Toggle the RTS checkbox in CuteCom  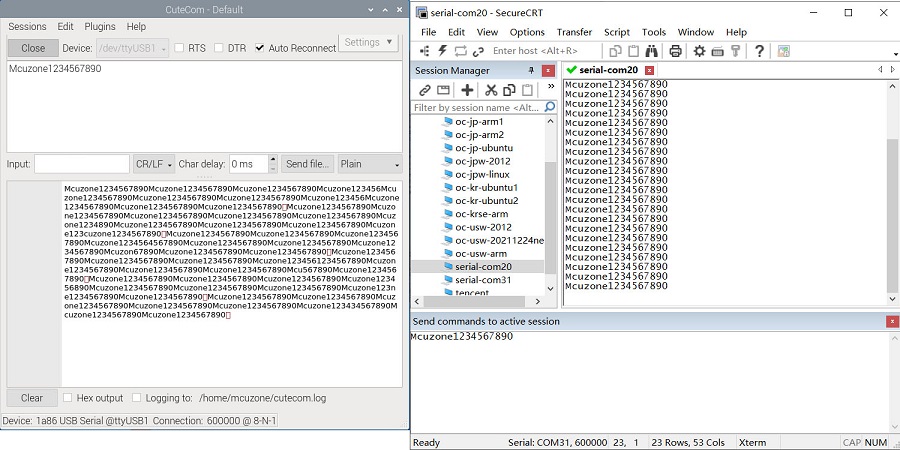tap(179, 48)
